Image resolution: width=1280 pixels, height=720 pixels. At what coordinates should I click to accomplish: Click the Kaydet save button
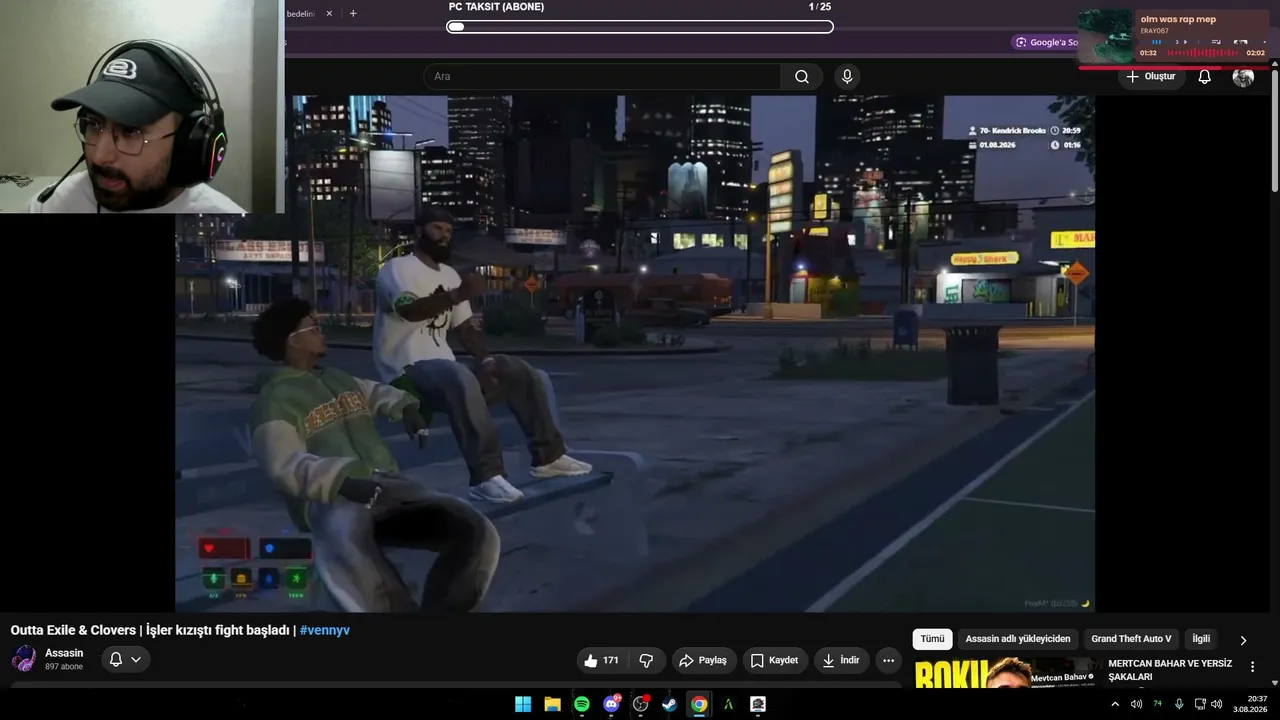(775, 660)
